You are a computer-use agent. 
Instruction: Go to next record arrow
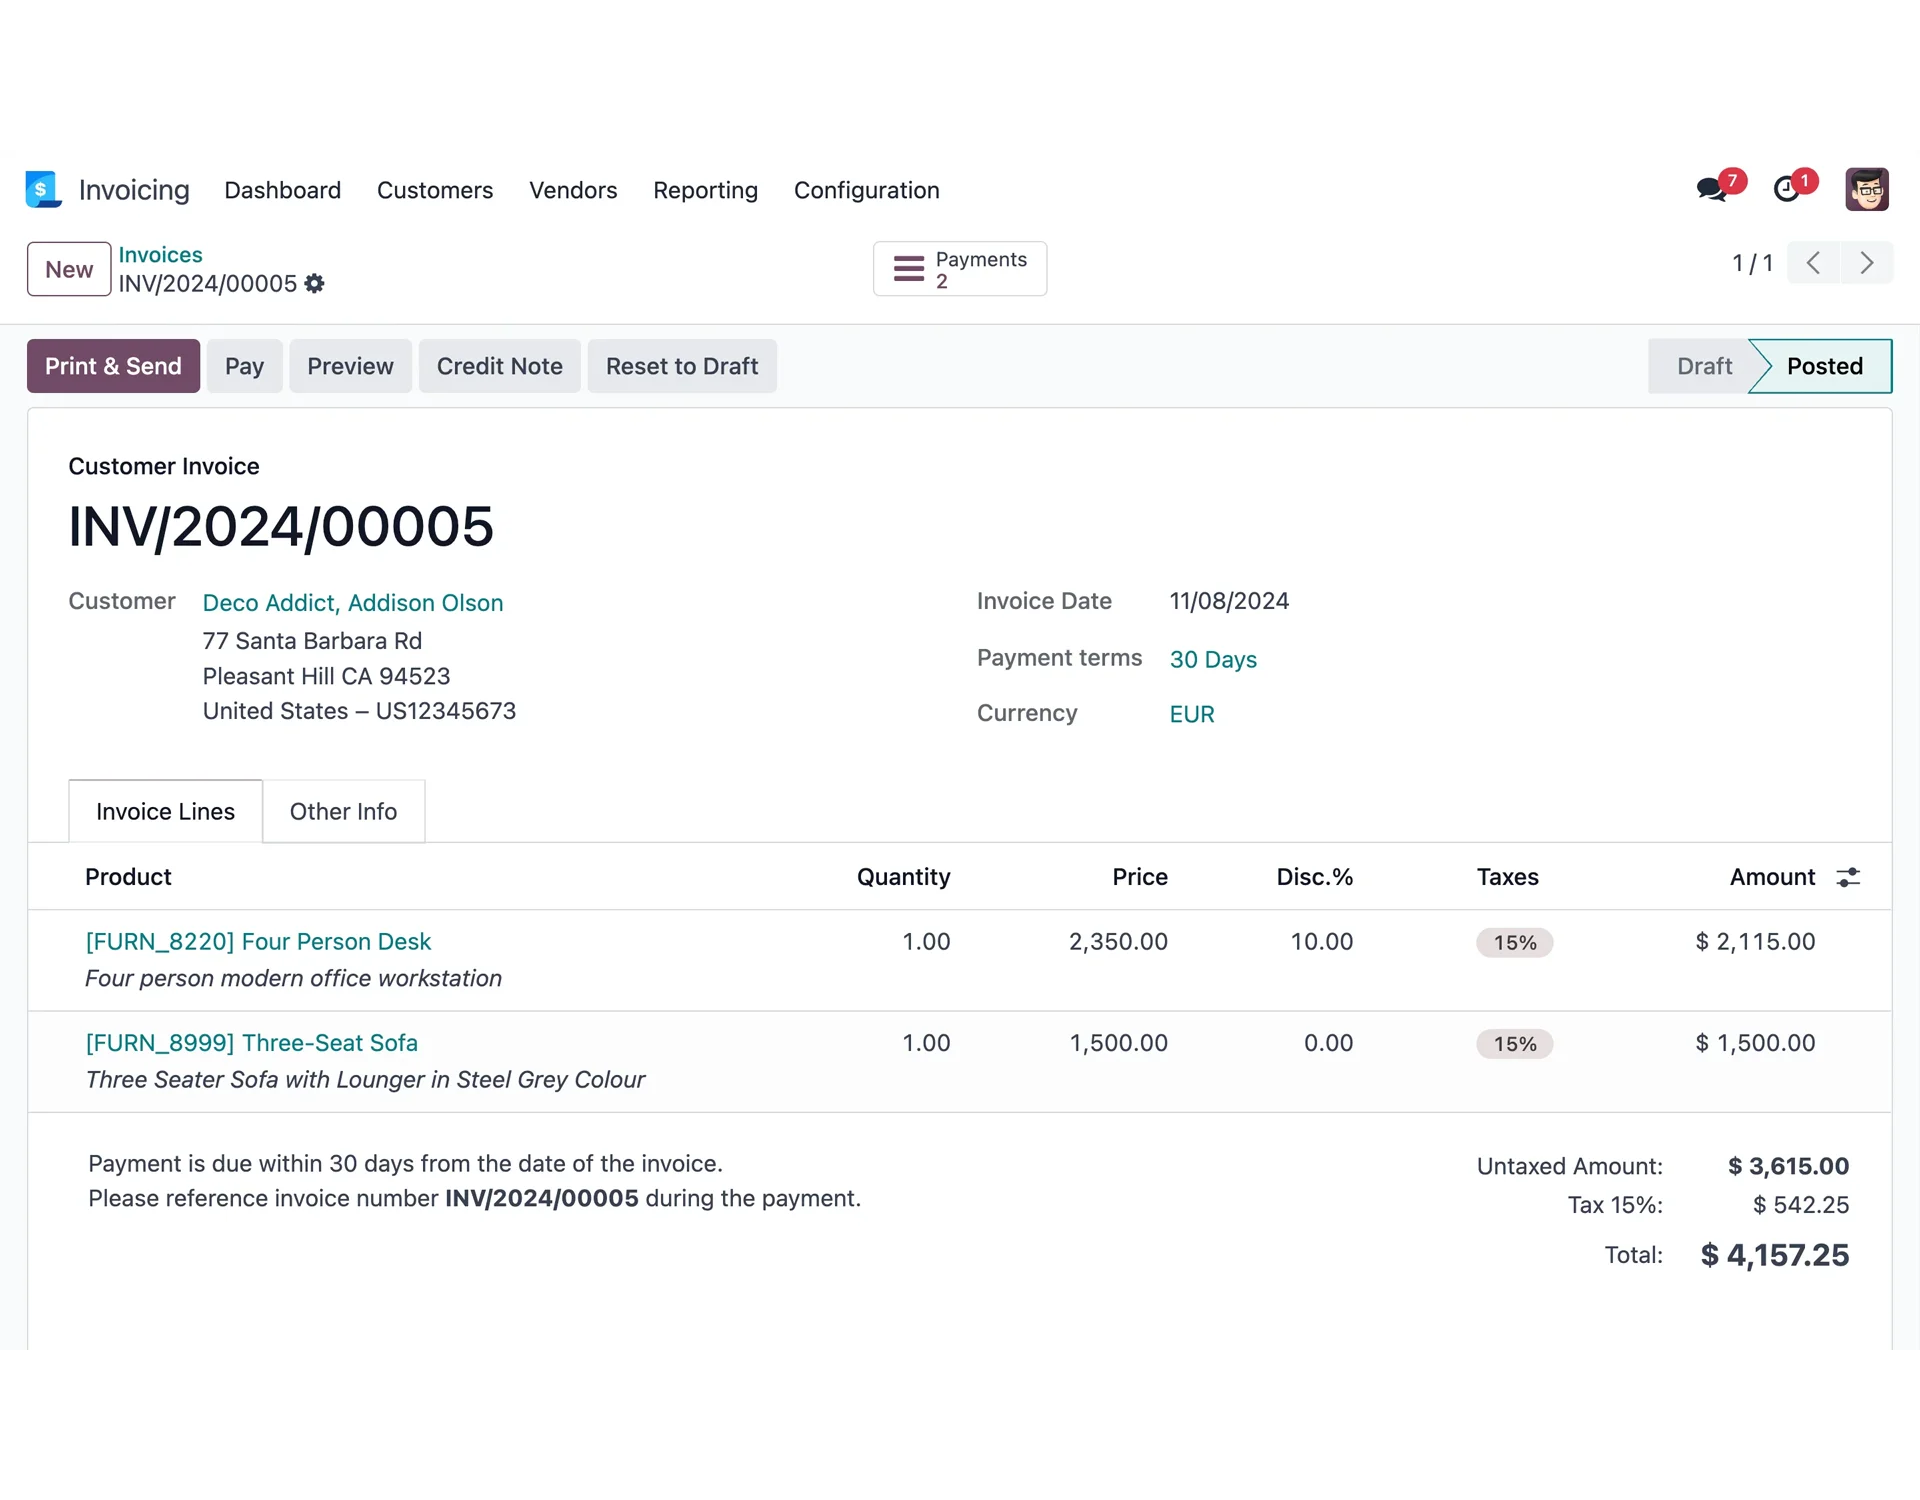pos(1866,263)
